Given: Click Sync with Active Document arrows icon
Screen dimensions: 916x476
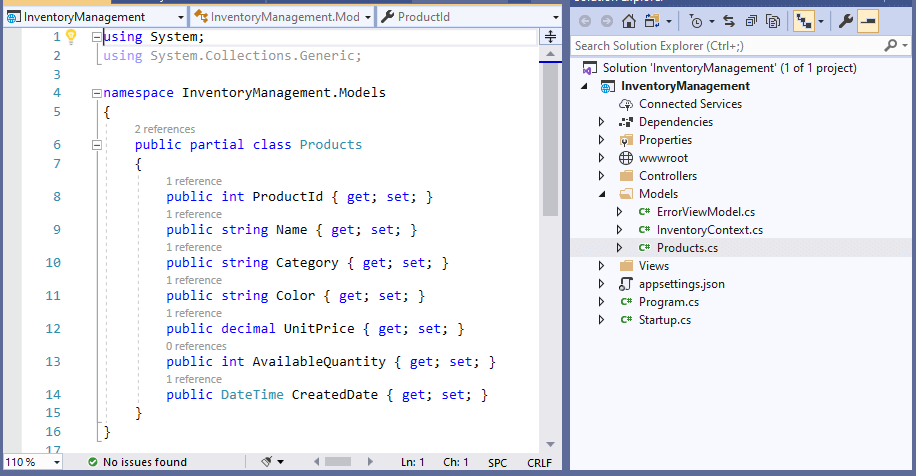Looking at the screenshot, I should (729, 21).
